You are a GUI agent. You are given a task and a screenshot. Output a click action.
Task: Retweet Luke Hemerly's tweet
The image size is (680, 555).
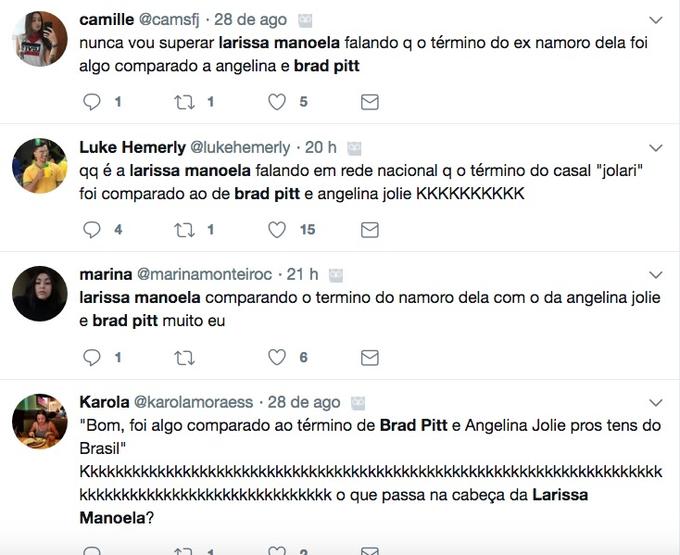185,230
